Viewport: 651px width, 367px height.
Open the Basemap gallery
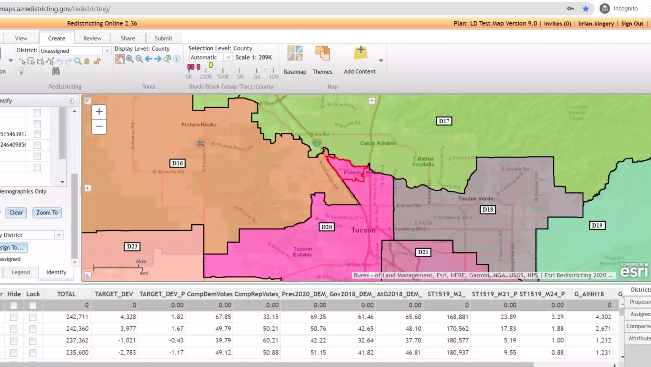click(295, 60)
